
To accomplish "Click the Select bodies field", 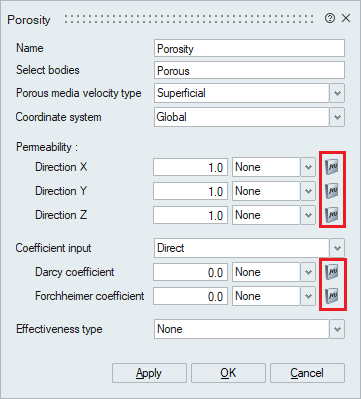I will (x=249, y=70).
